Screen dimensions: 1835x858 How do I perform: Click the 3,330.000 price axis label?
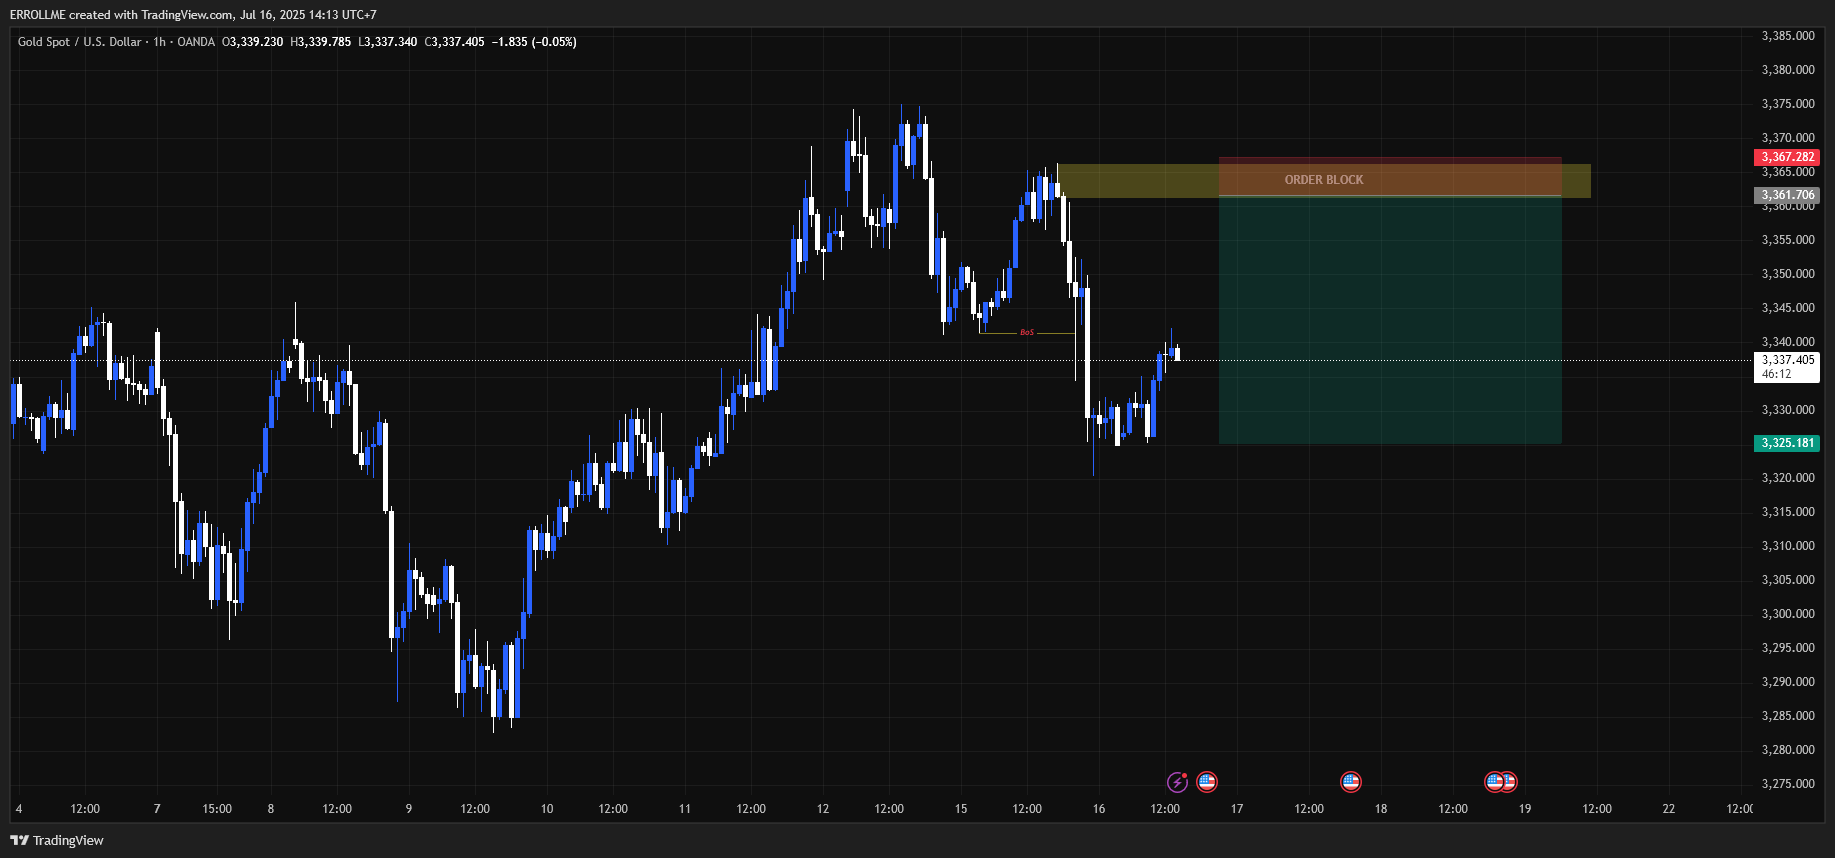(1788, 410)
